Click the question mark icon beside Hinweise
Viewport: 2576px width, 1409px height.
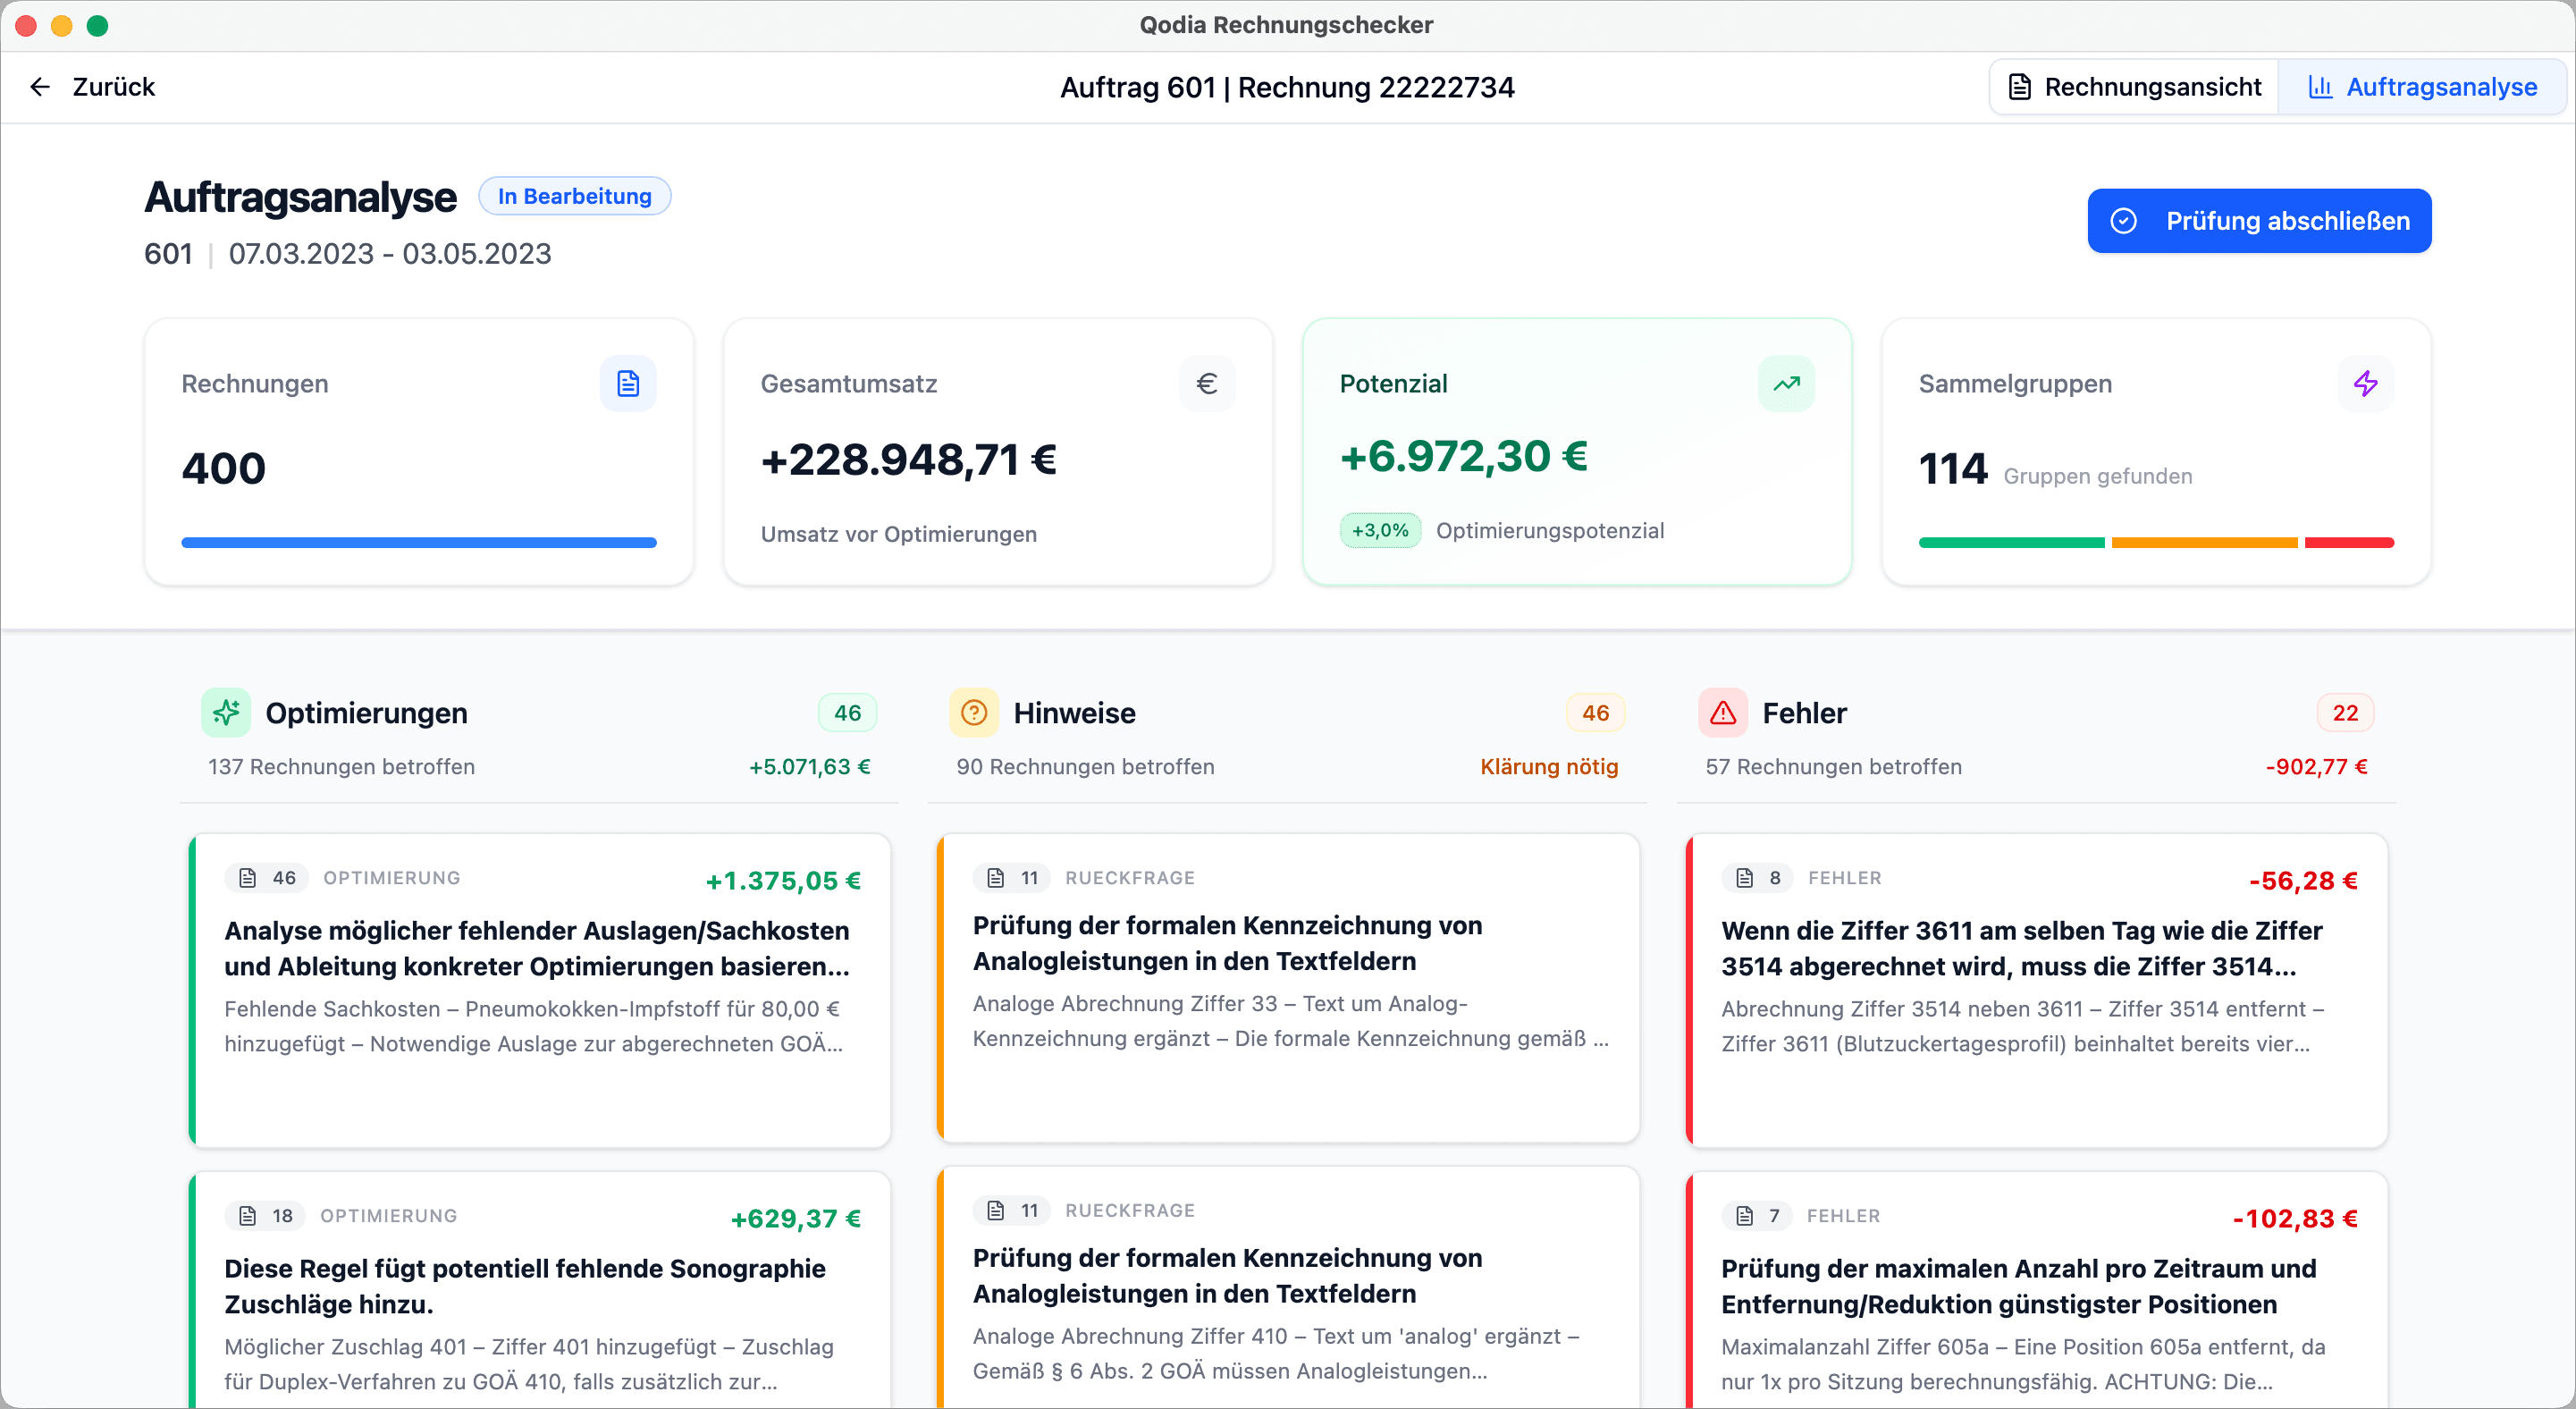[973, 713]
